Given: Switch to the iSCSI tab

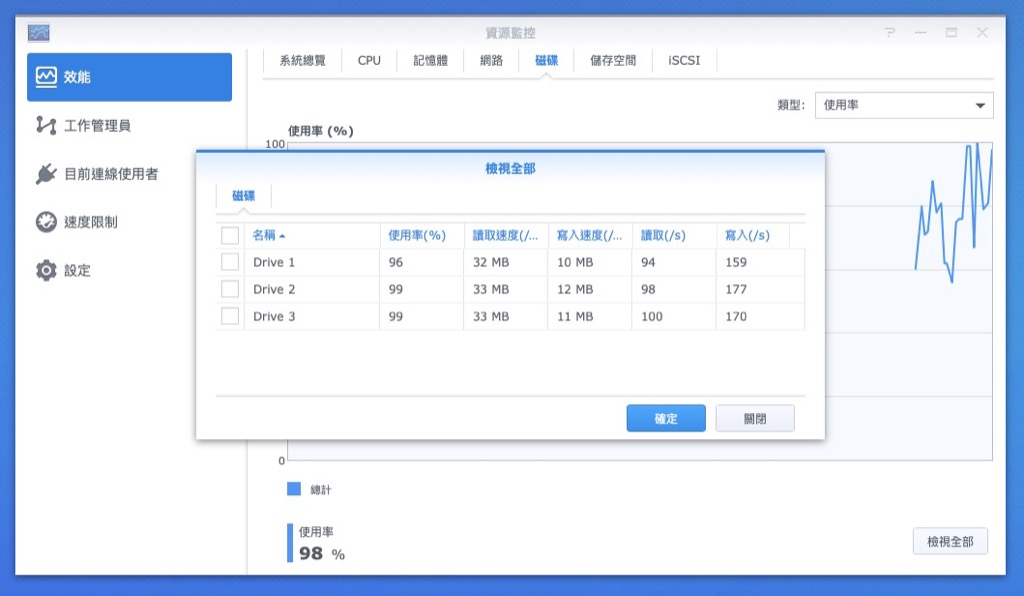Looking at the screenshot, I should tap(684, 61).
